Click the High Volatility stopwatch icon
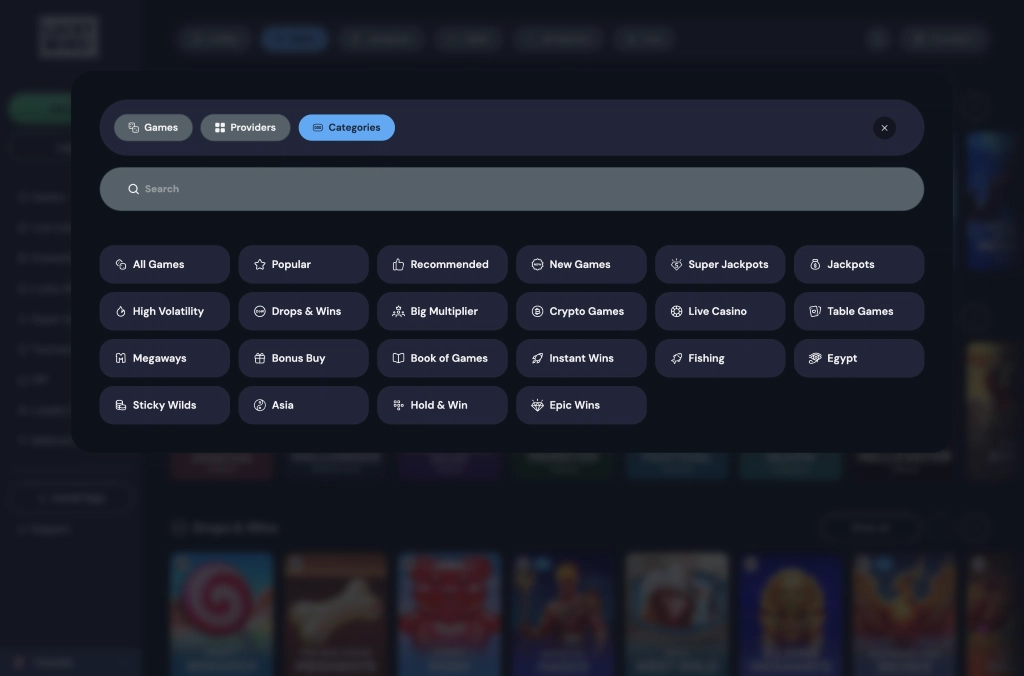The height and width of the screenshot is (676, 1024). coord(119,311)
